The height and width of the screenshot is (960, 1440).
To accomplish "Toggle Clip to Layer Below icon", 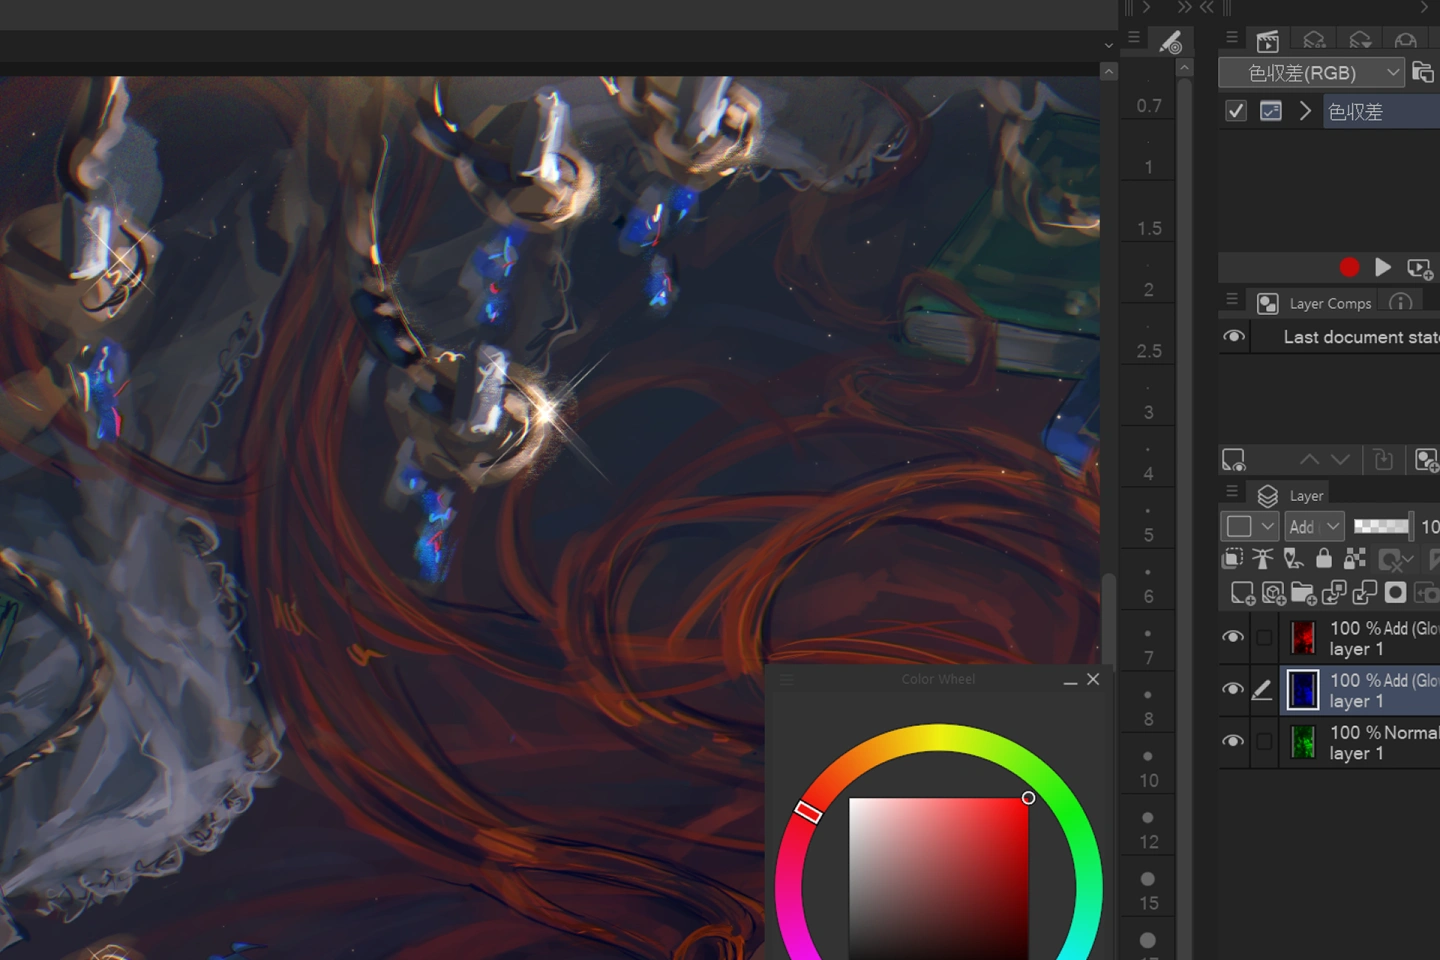I will click(x=1233, y=559).
